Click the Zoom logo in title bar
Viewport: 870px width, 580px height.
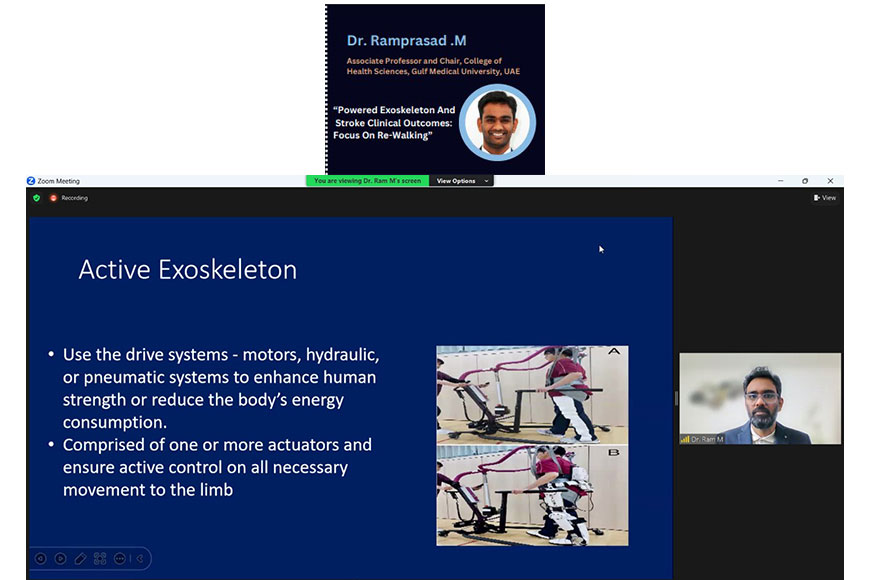pos(31,181)
